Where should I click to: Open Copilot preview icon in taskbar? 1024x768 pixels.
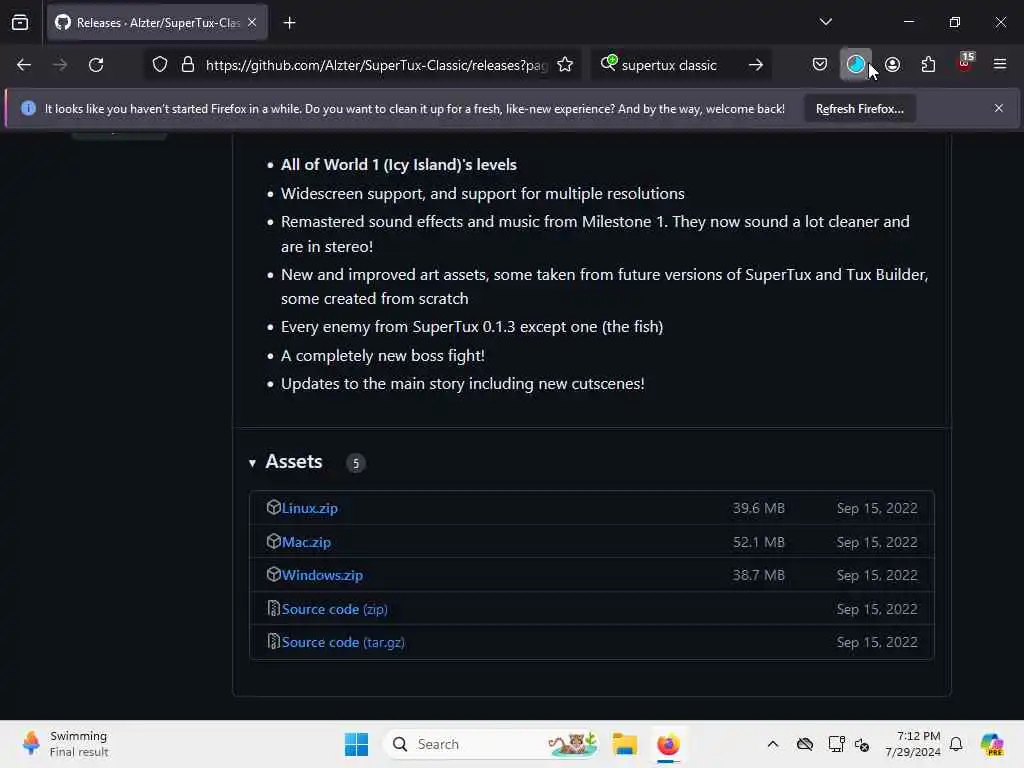tap(992, 744)
